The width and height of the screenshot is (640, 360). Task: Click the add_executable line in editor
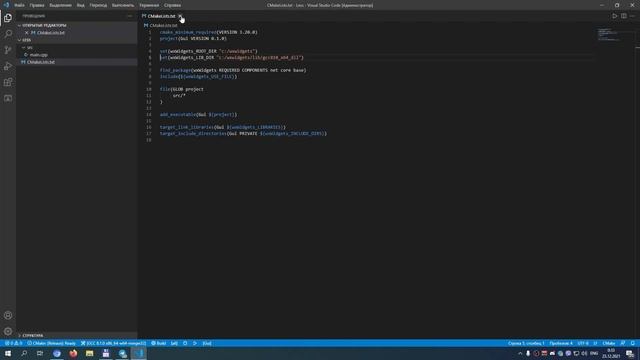(x=198, y=115)
